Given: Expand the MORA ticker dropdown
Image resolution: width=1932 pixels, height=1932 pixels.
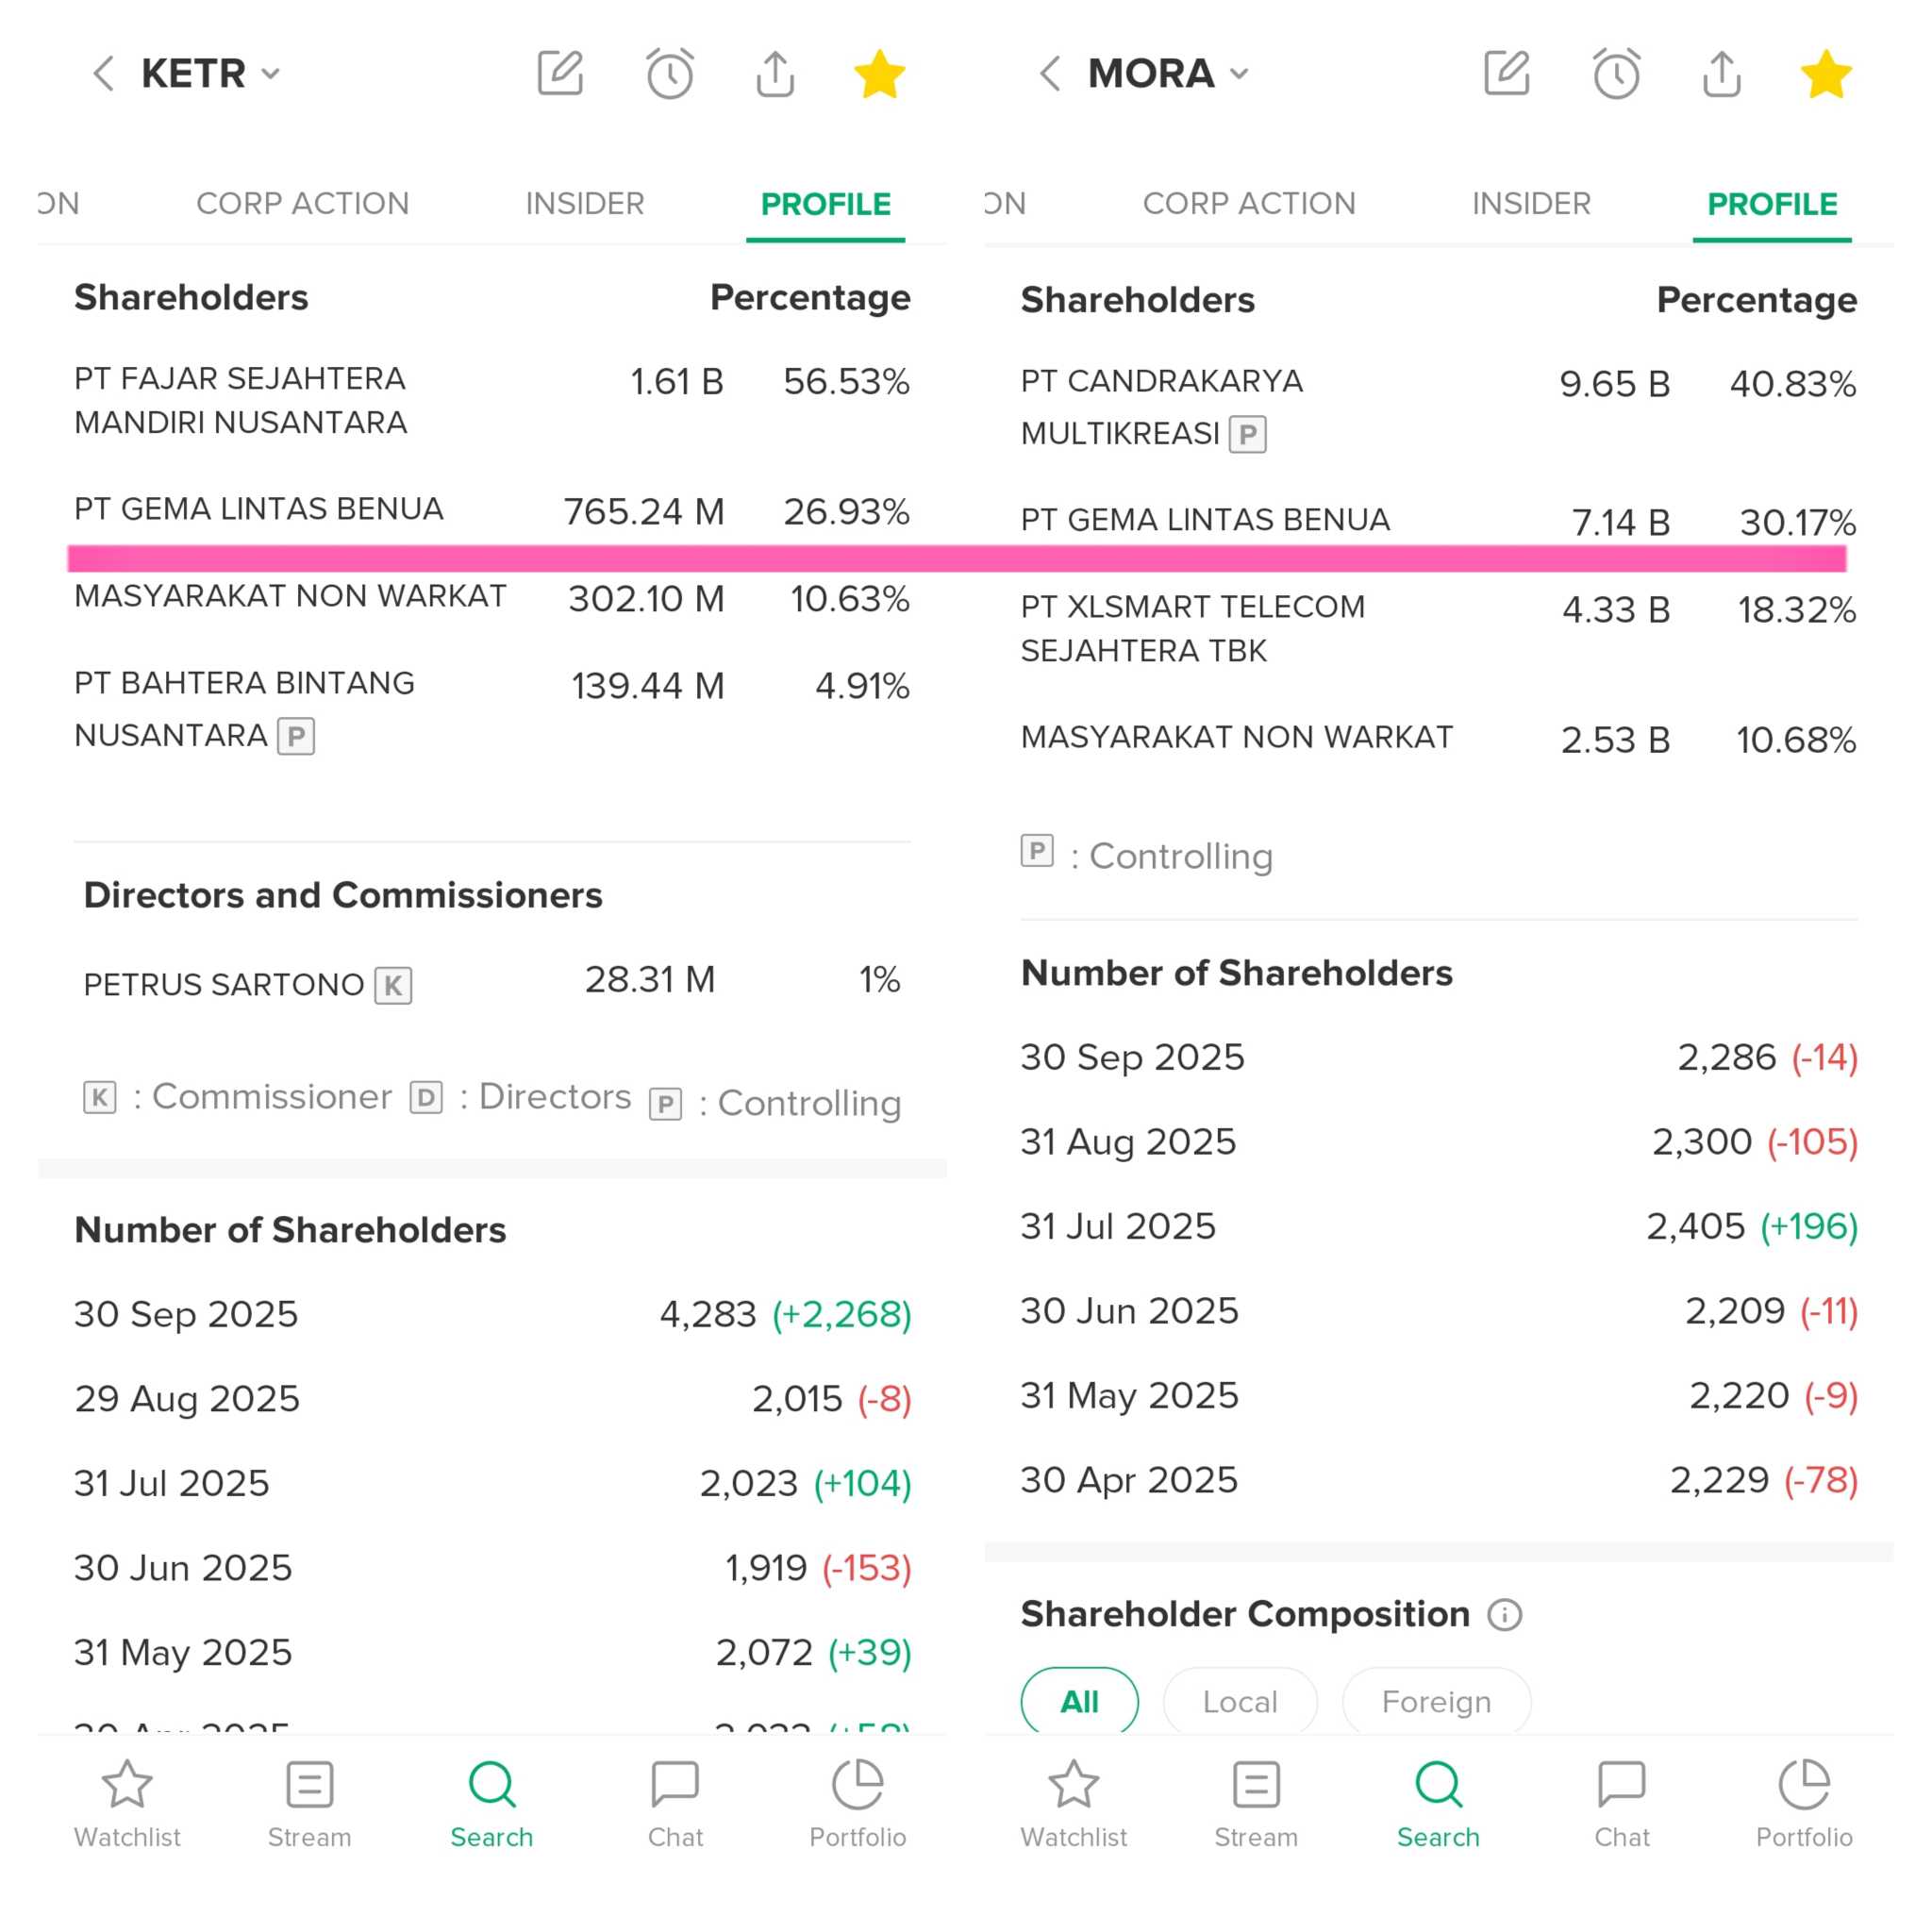Looking at the screenshot, I should click(x=1239, y=73).
